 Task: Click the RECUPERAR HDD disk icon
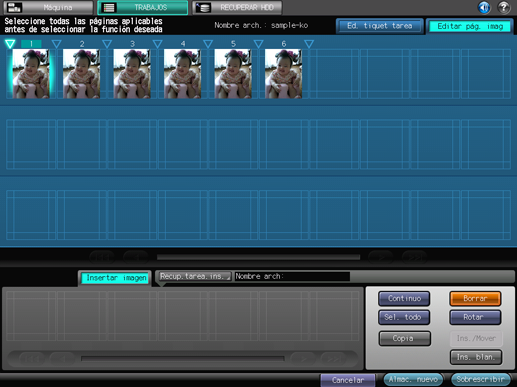[x=203, y=7]
